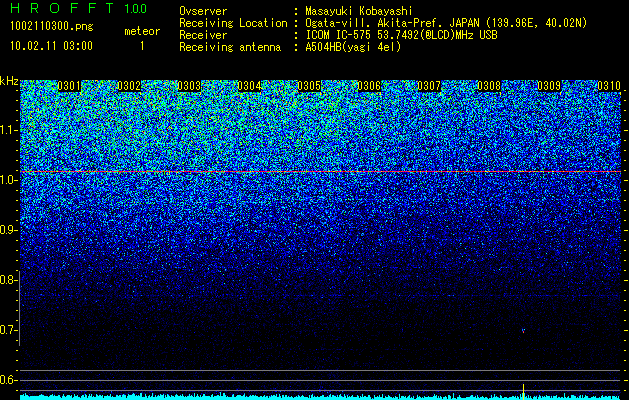Click the red horizontal carrier line
629x400 pixels.
[x=320, y=172]
